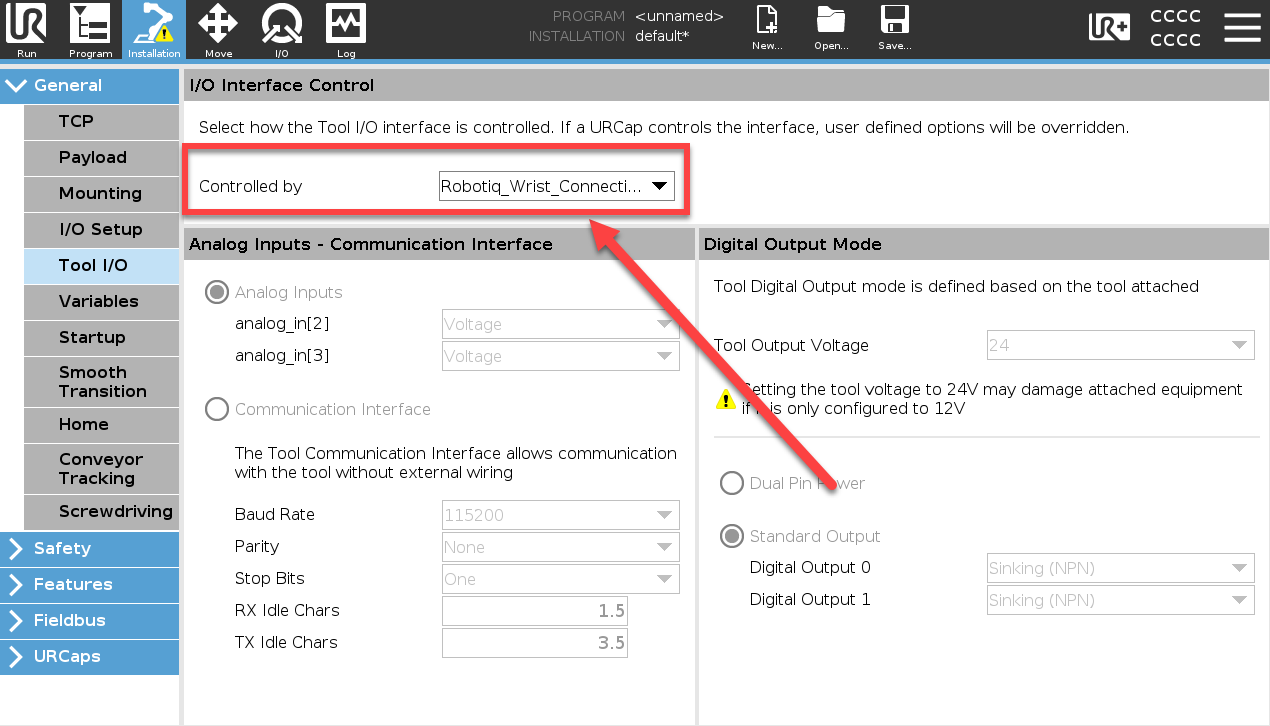1270x726 pixels.
Task: Open the Log tab icon
Action: click(346, 30)
